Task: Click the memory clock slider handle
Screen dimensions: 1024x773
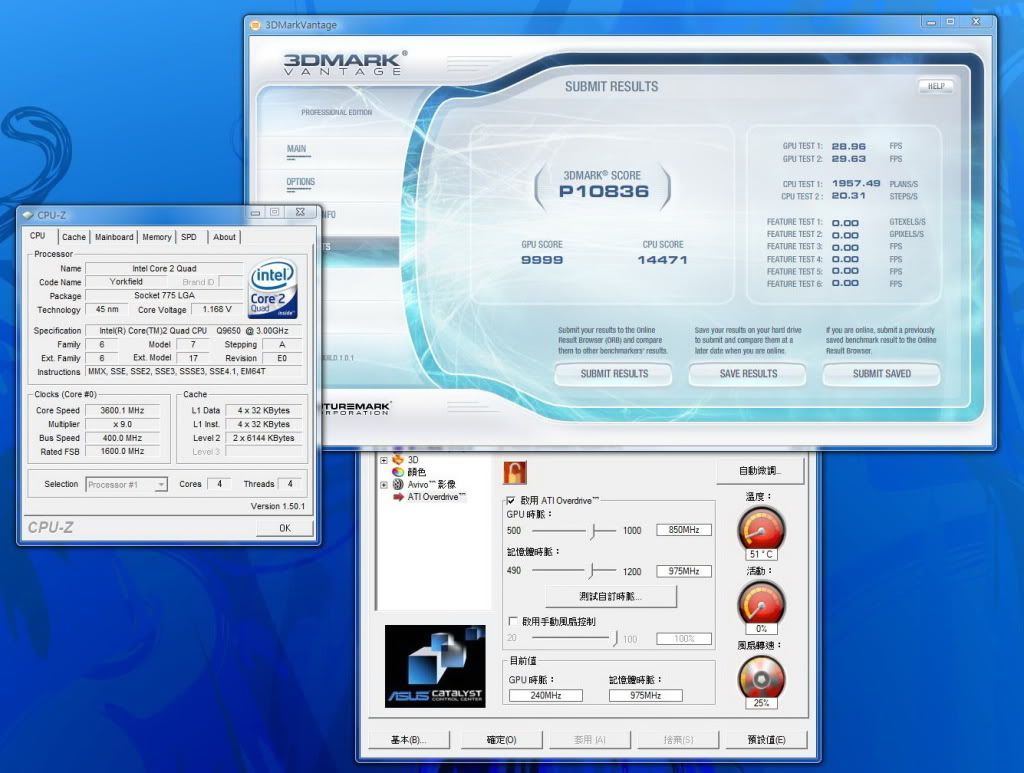Action: pyautogui.click(x=591, y=571)
